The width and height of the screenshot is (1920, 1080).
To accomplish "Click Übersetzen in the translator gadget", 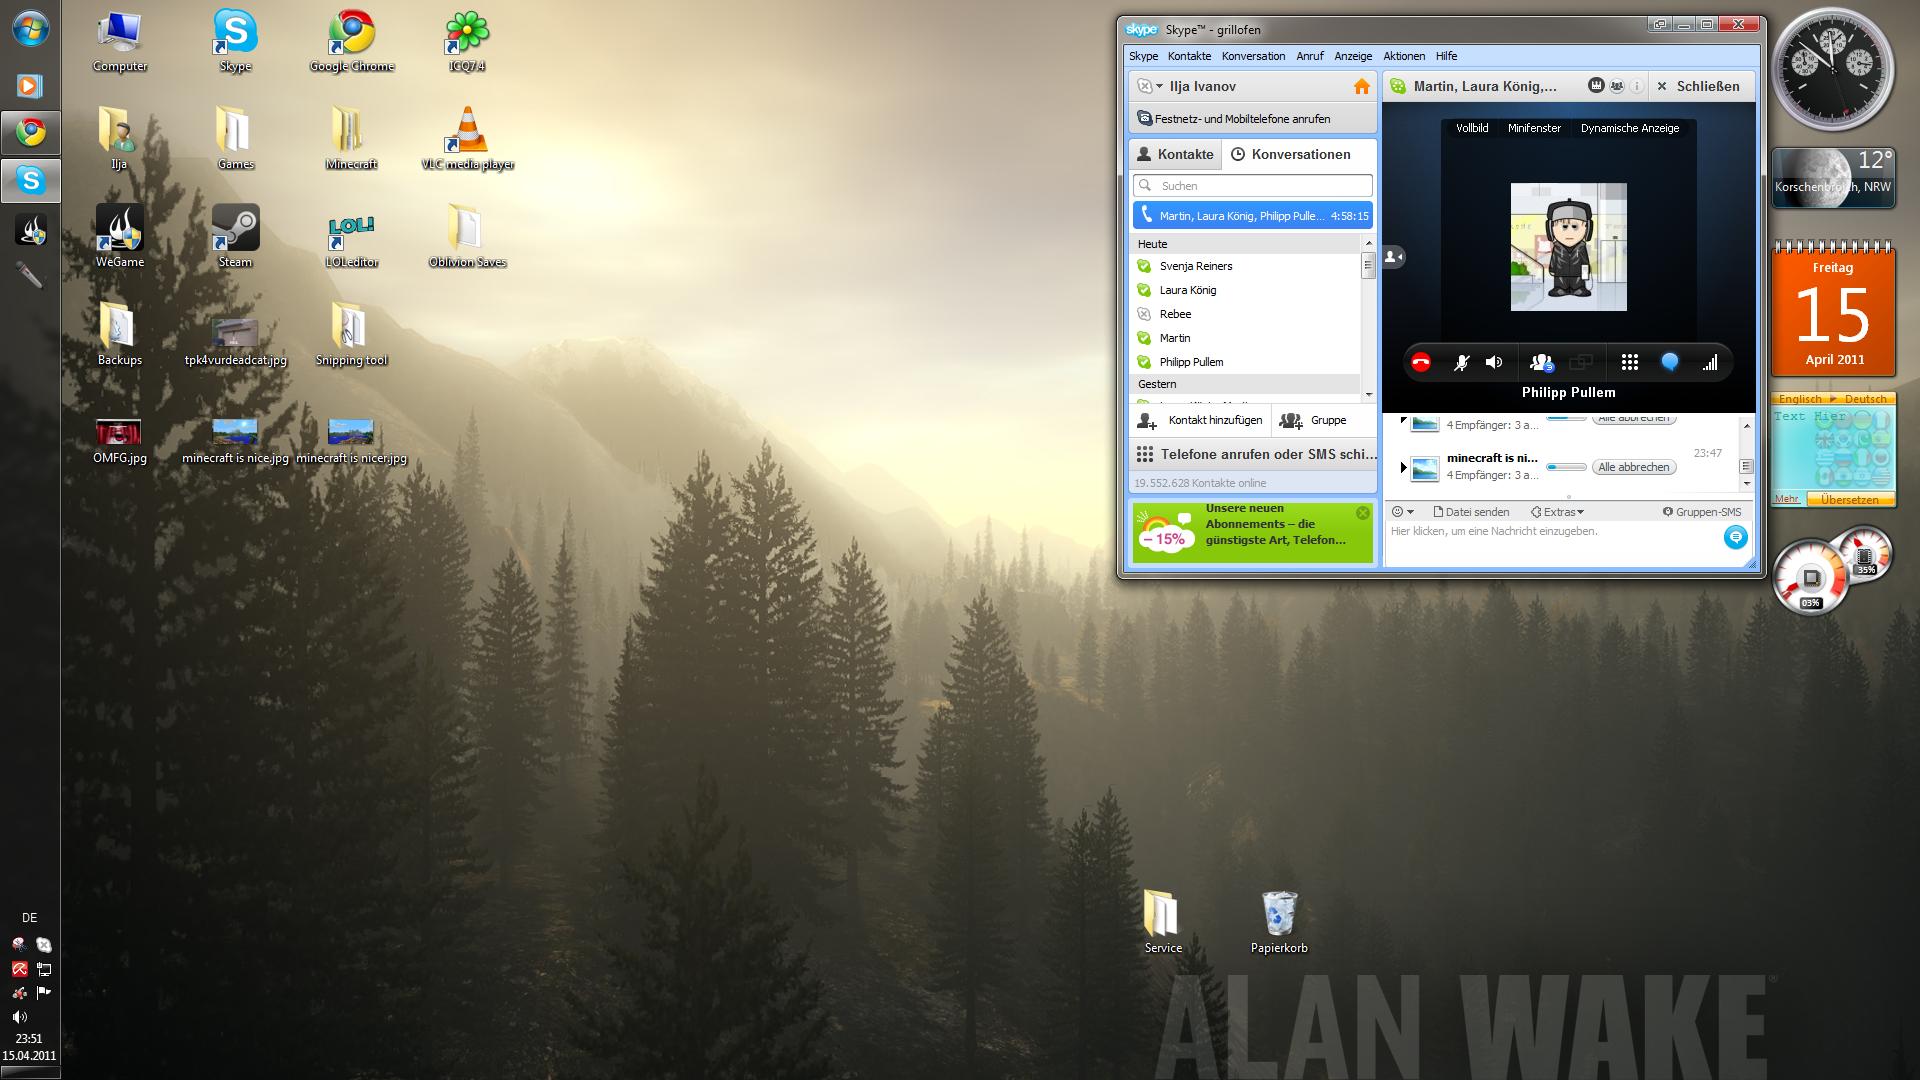I will pyautogui.click(x=1849, y=499).
